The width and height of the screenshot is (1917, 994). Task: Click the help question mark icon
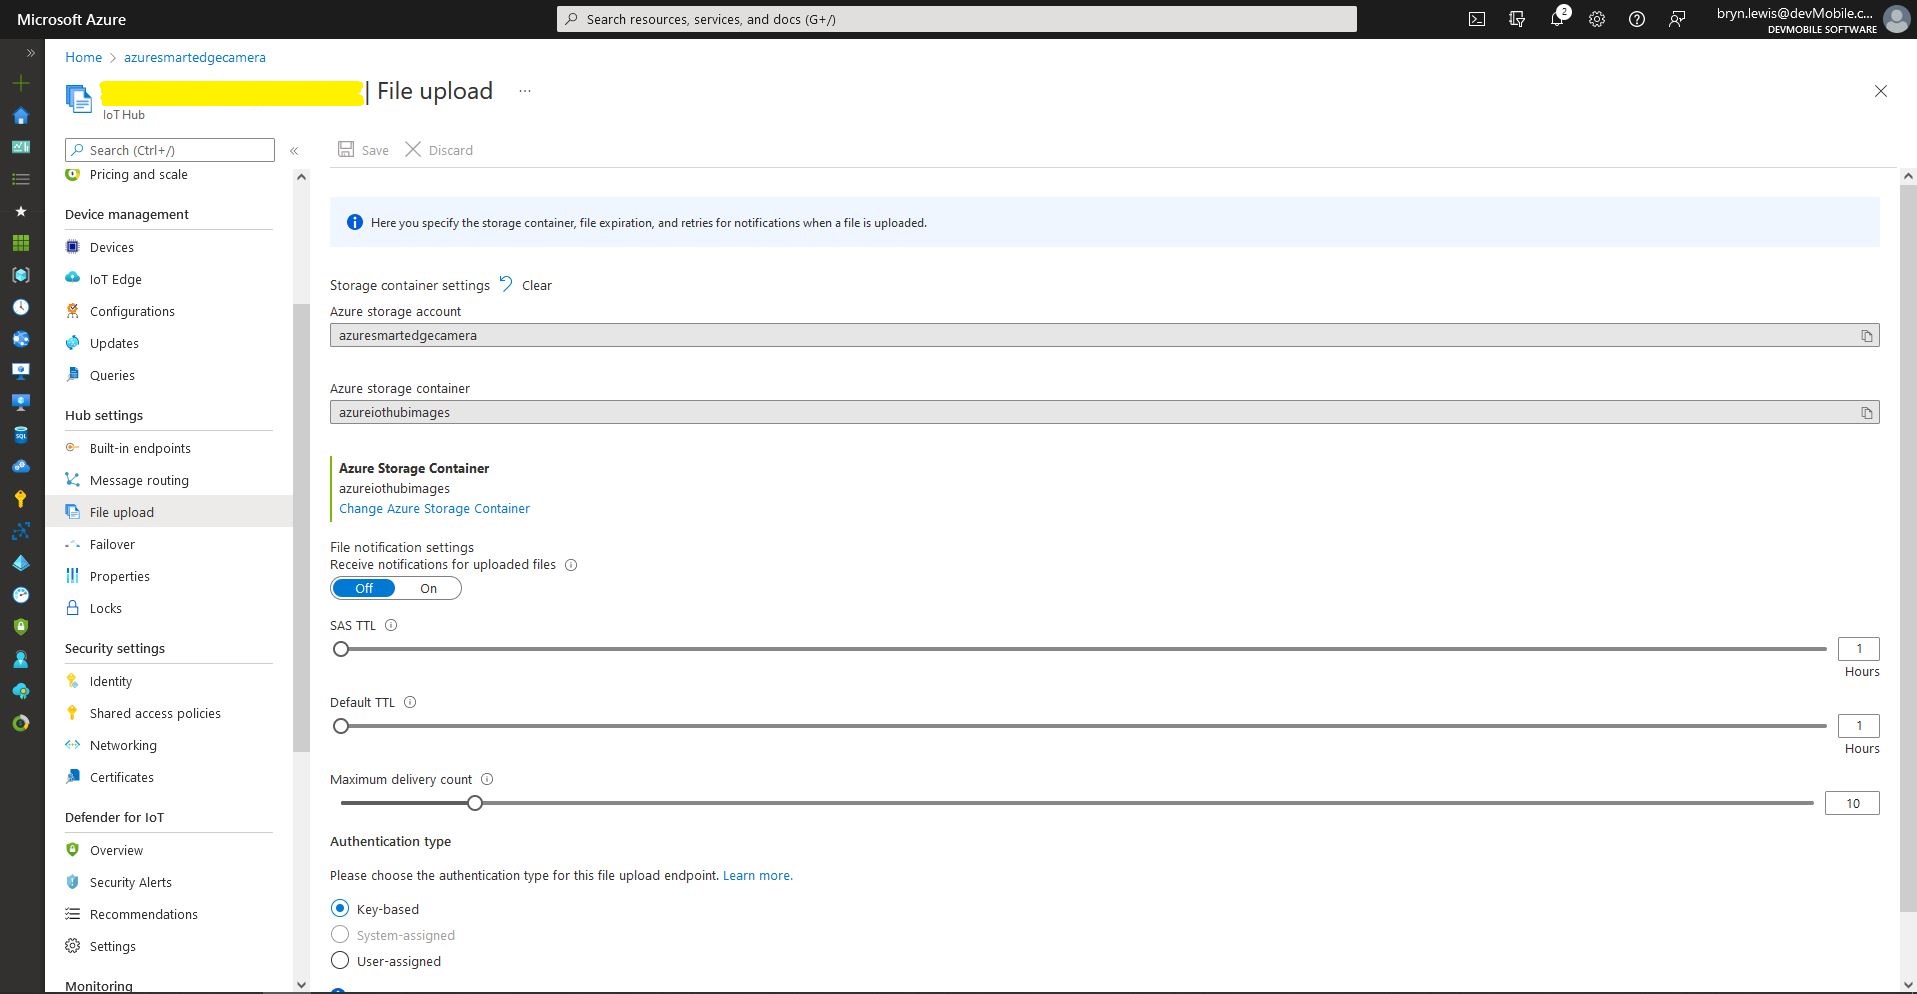point(1636,19)
